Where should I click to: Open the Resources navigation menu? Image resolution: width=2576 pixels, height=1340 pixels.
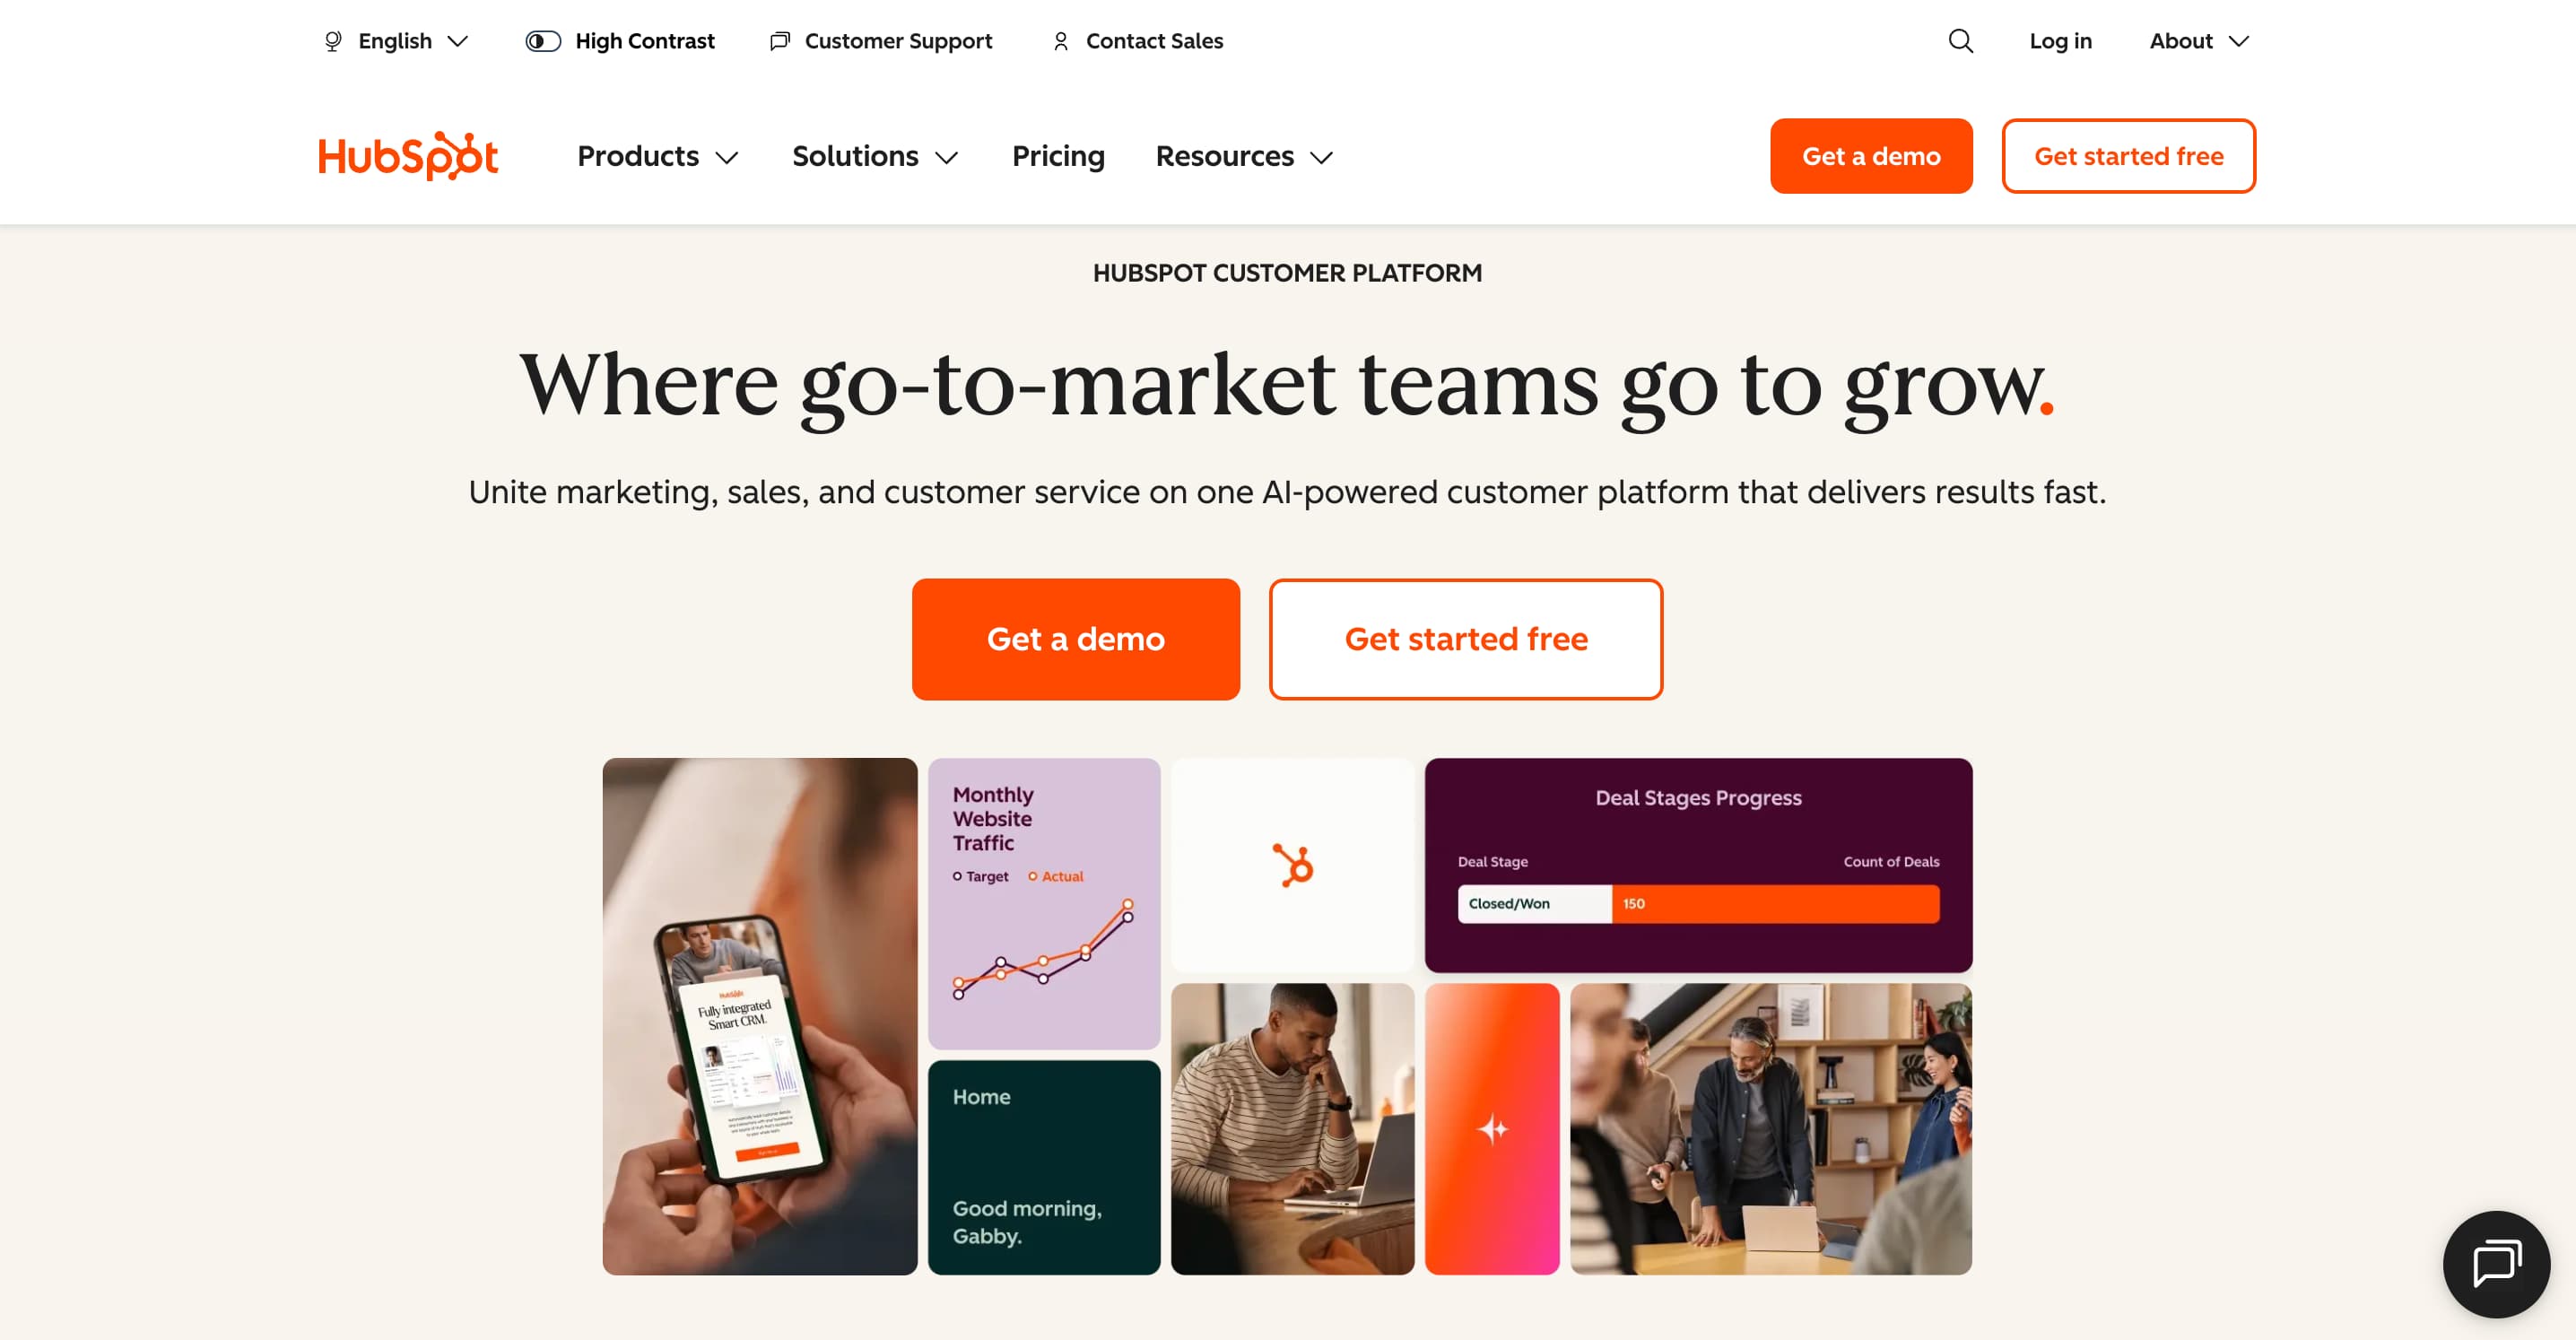(1244, 156)
